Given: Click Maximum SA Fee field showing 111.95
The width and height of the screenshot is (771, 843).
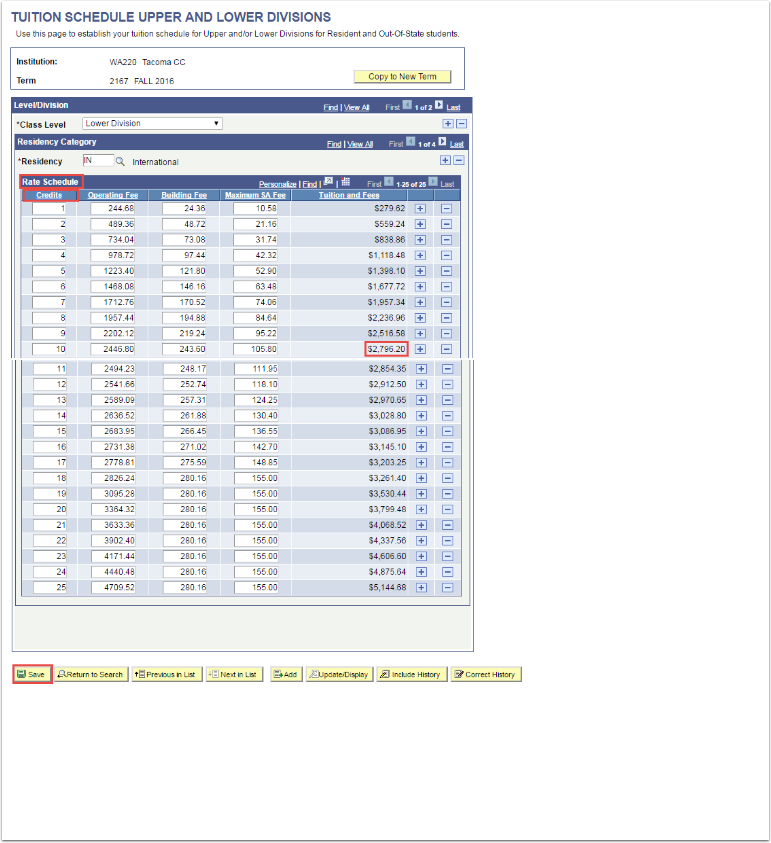Looking at the screenshot, I should click(x=256, y=369).
